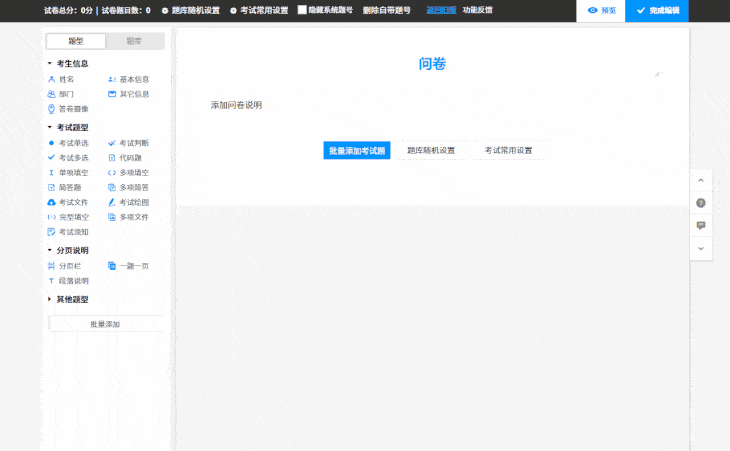Follow the 返回旧版 link
The height and width of the screenshot is (451, 730).
point(441,10)
